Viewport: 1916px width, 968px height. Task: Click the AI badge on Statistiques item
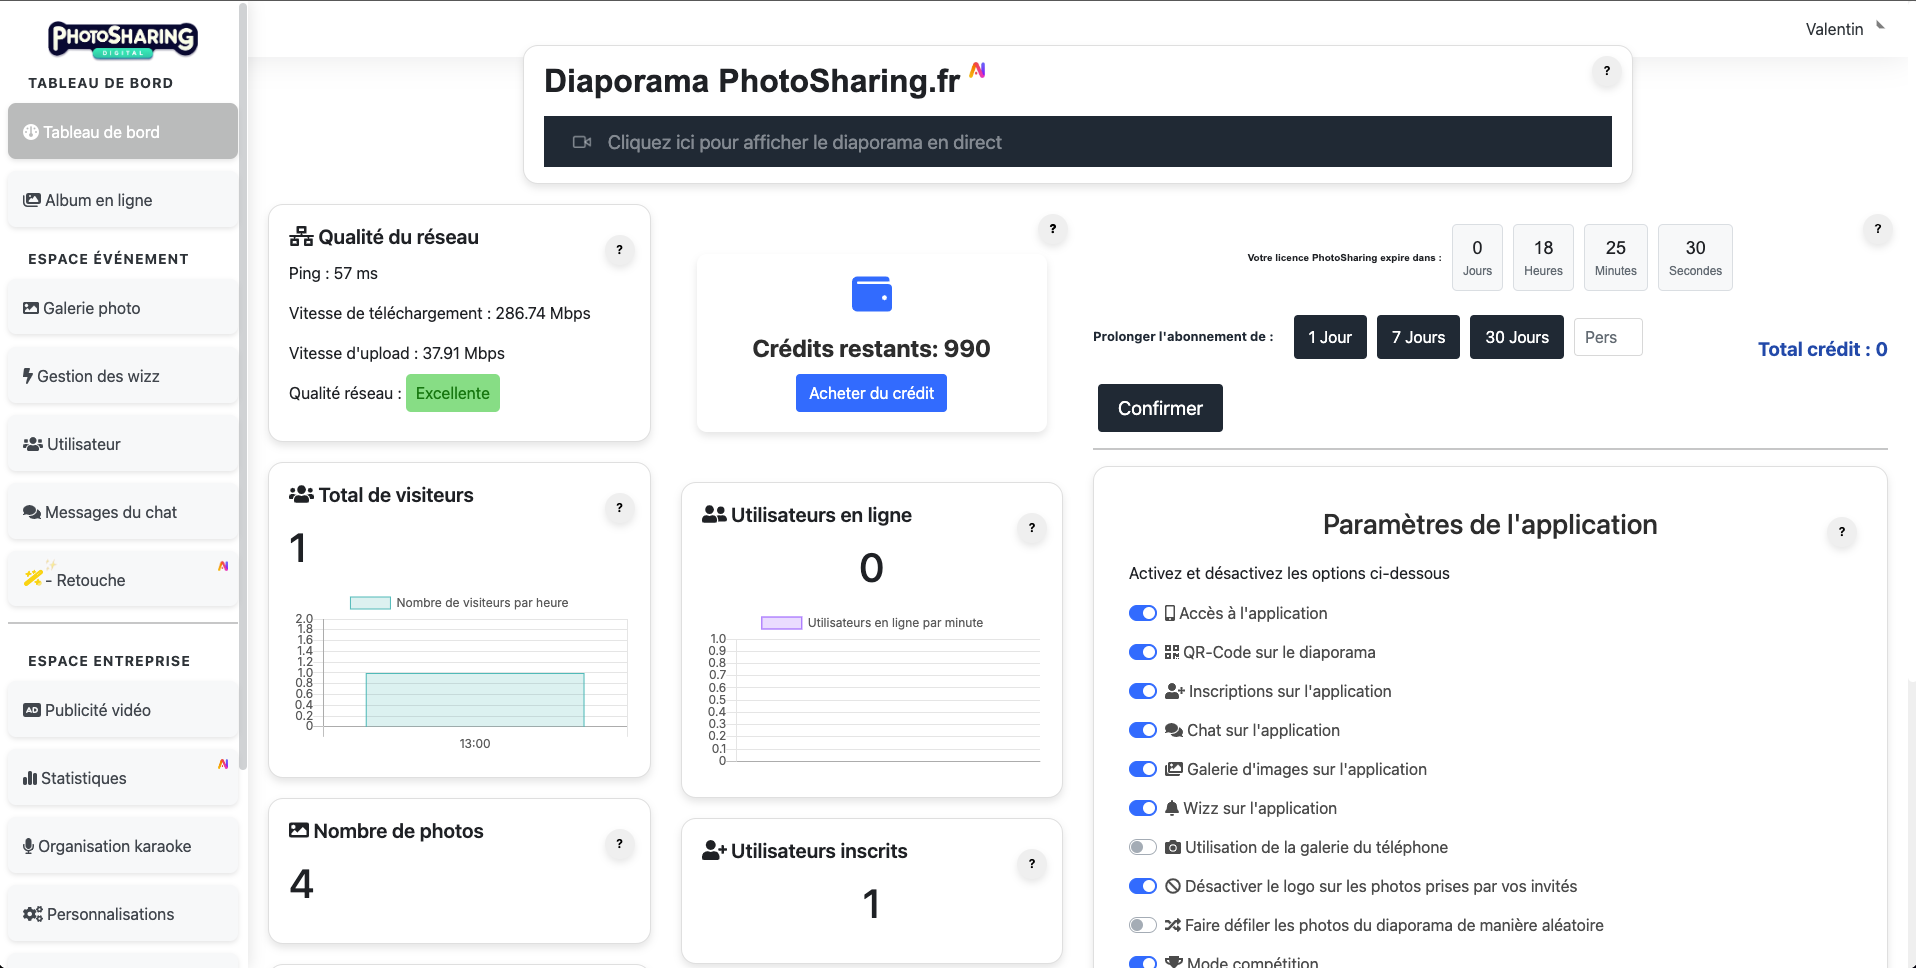[223, 764]
